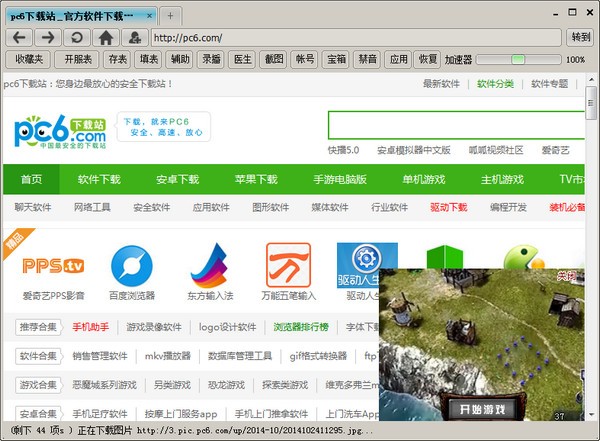This screenshot has width=600, height=441.
Task: Click the browser back arrow button
Action: (x=19, y=38)
